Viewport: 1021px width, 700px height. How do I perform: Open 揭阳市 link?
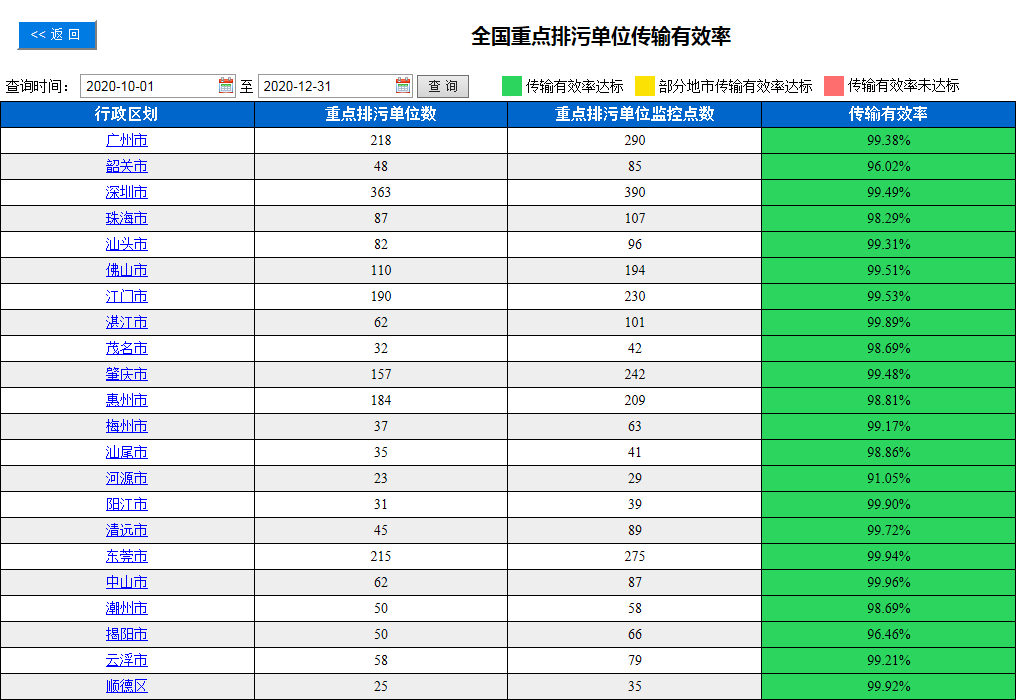tap(127, 635)
